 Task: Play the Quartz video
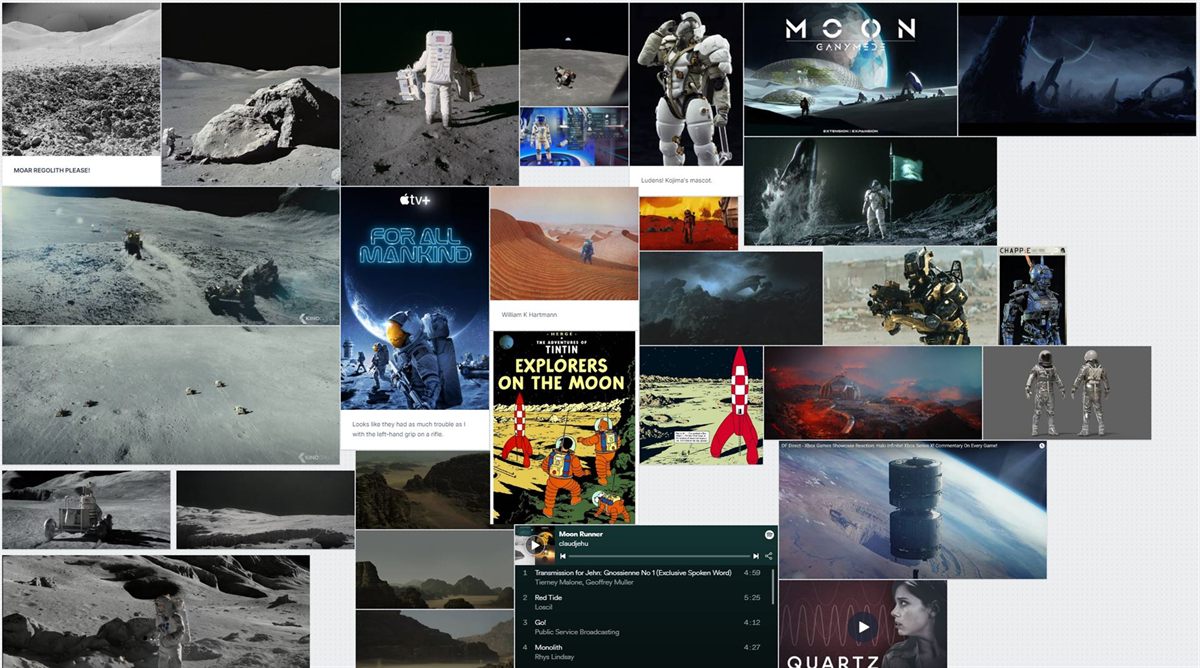[x=862, y=628]
